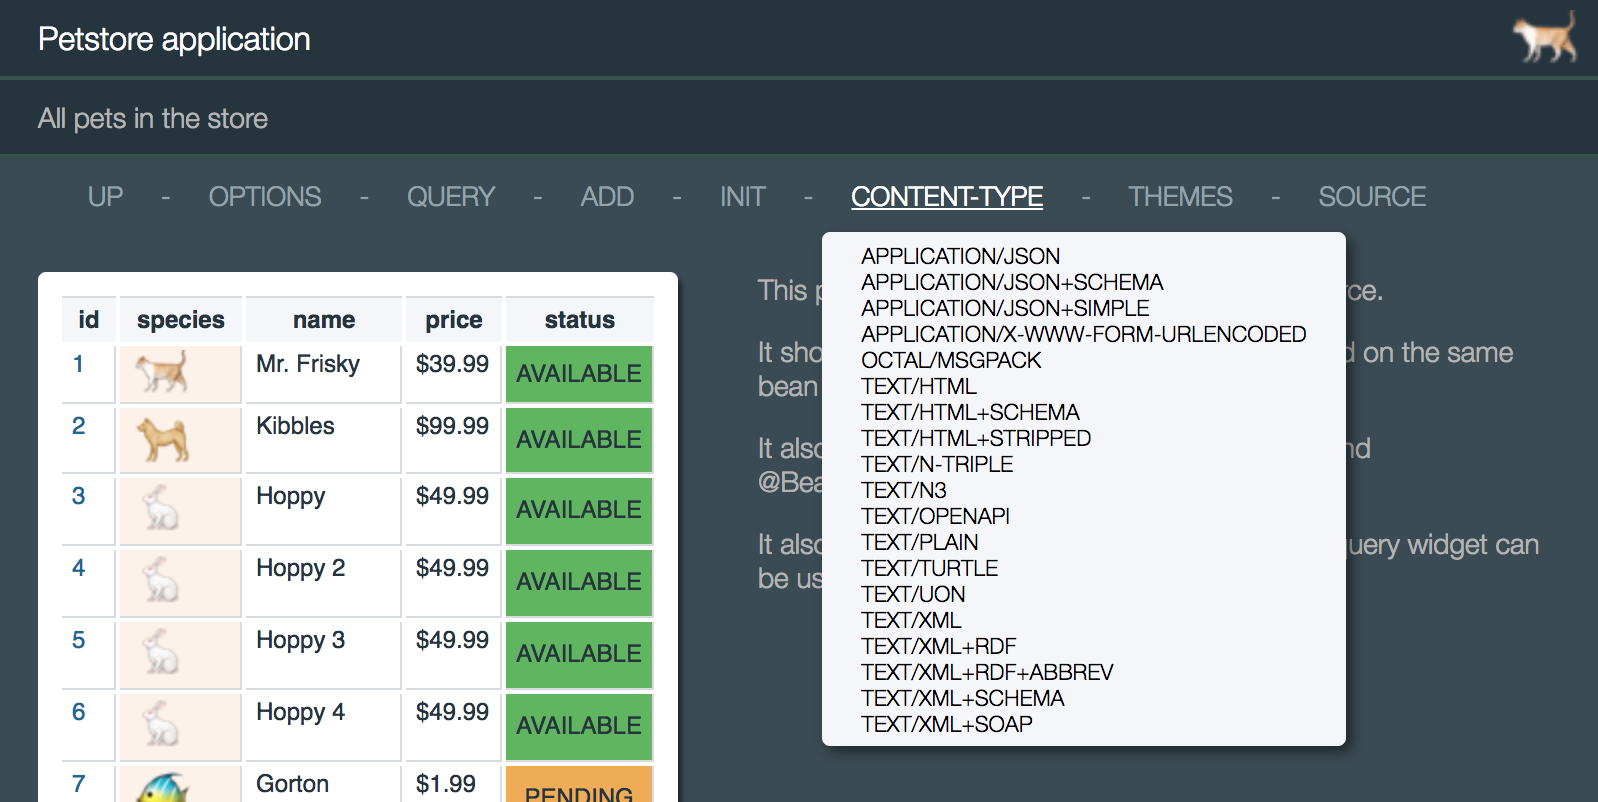This screenshot has height=802, width=1598.
Task: Click the cat logo in header
Action: [x=1545, y=38]
